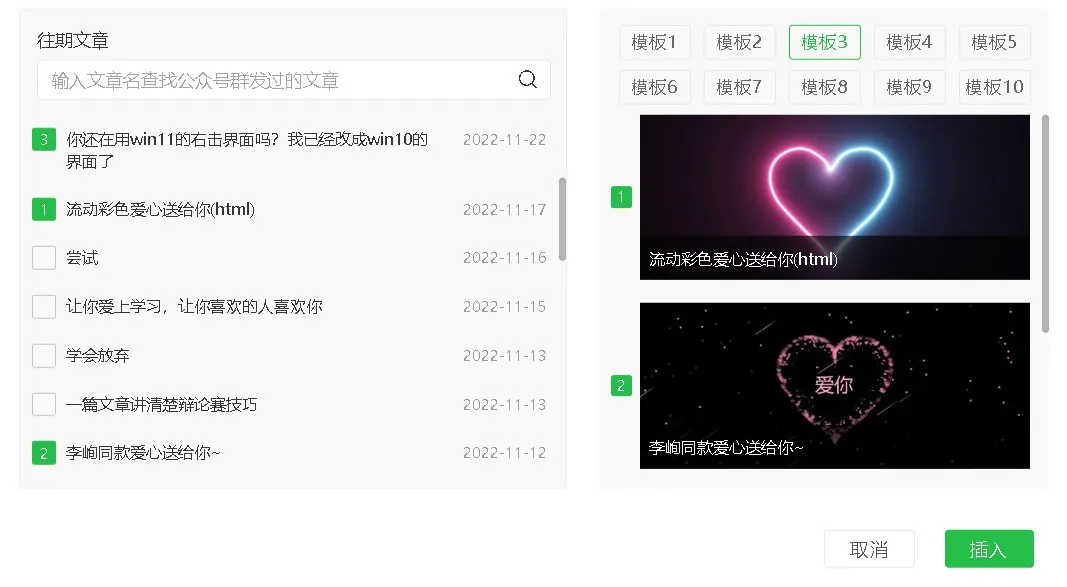Click the article list scrollbar
This screenshot has width=1067, height=587.
pyautogui.click(x=562, y=219)
